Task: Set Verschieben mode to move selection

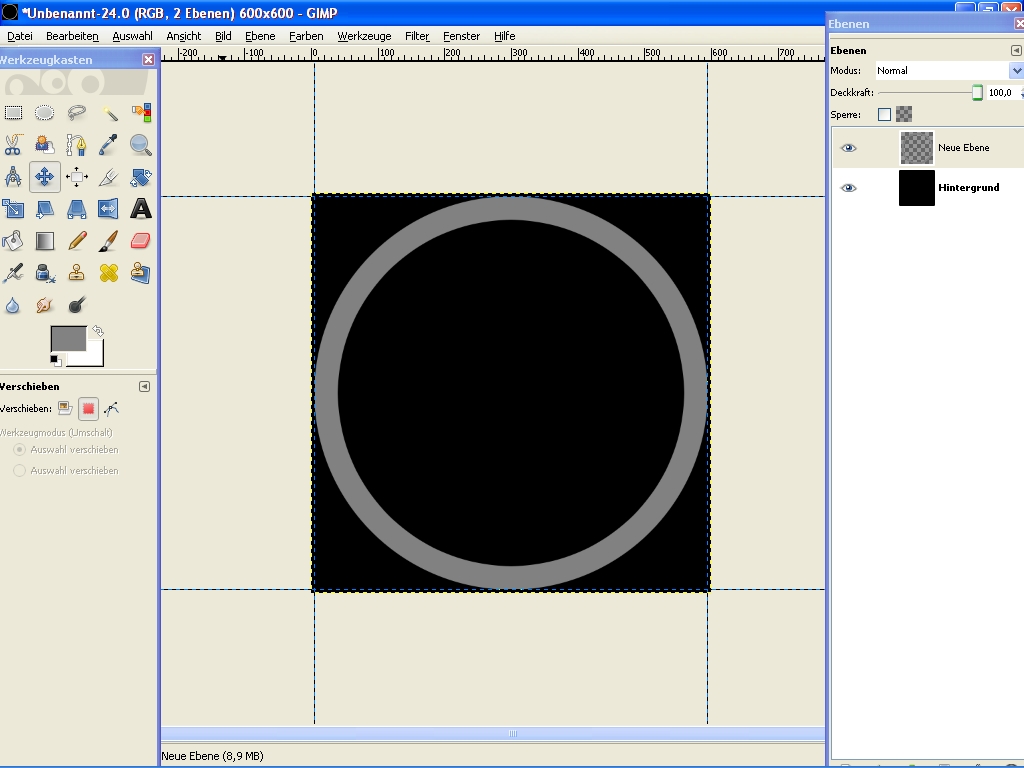Action: [x=88, y=409]
